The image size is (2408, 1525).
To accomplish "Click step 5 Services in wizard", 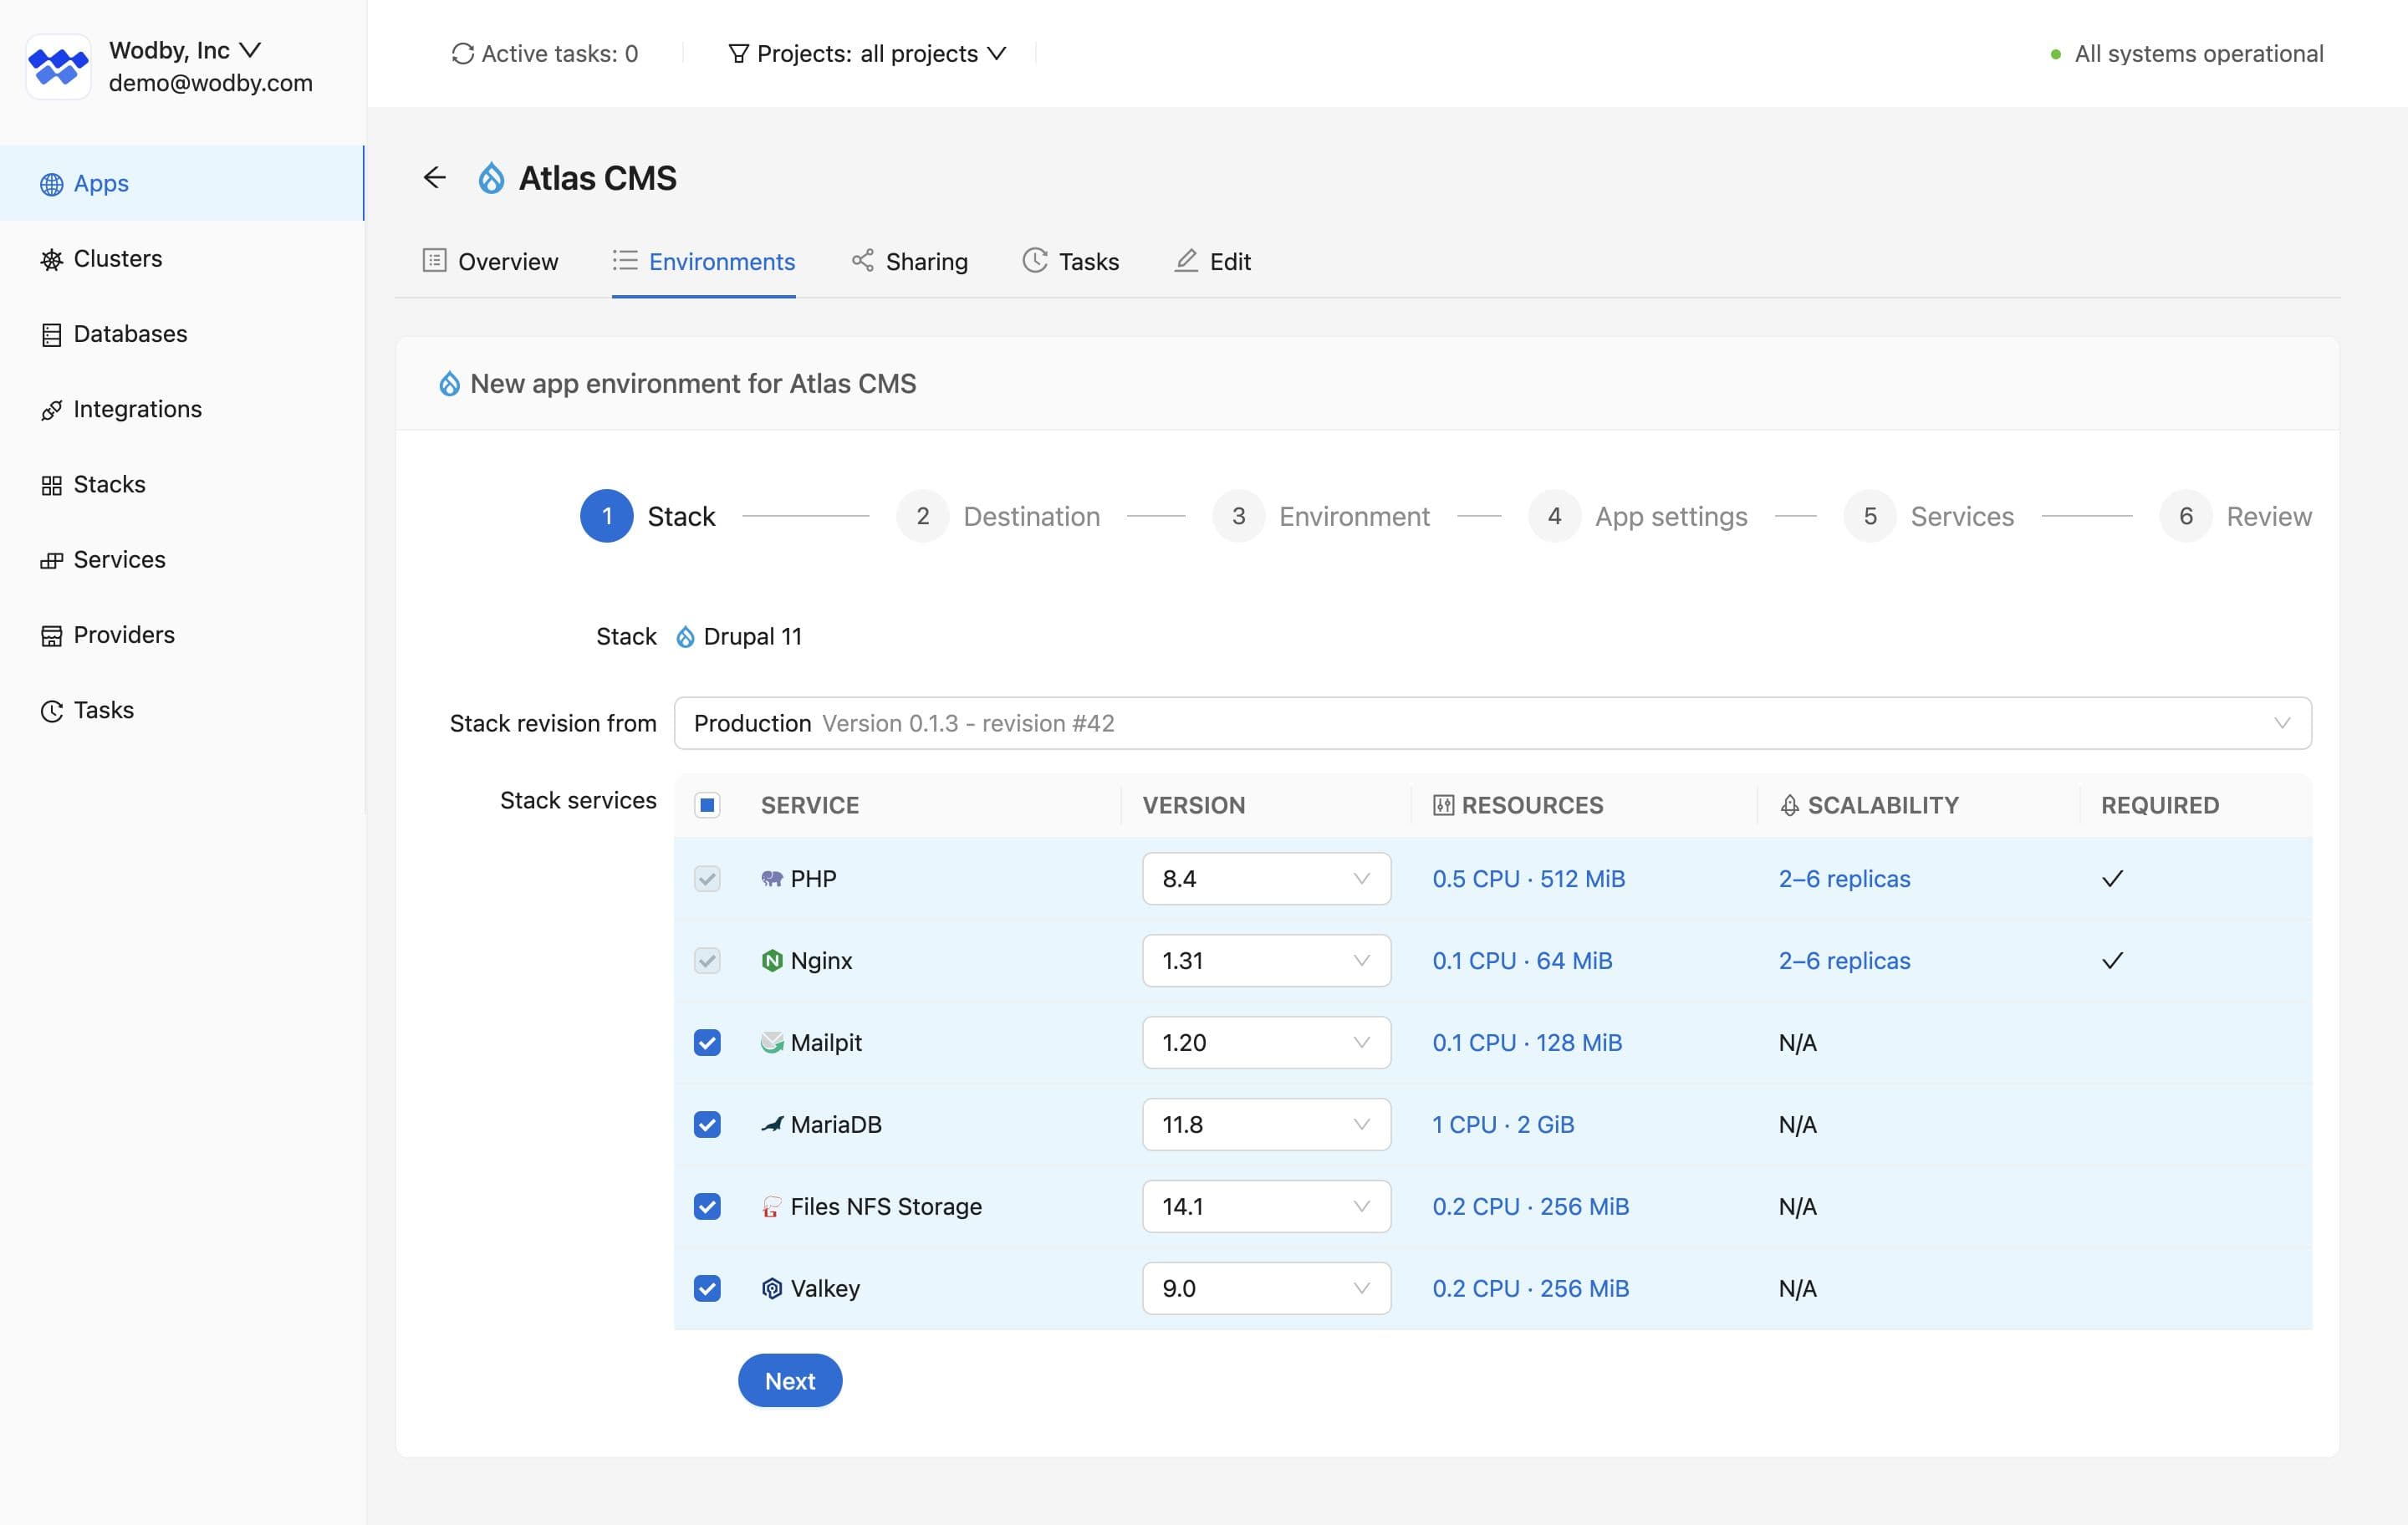I will [1929, 516].
